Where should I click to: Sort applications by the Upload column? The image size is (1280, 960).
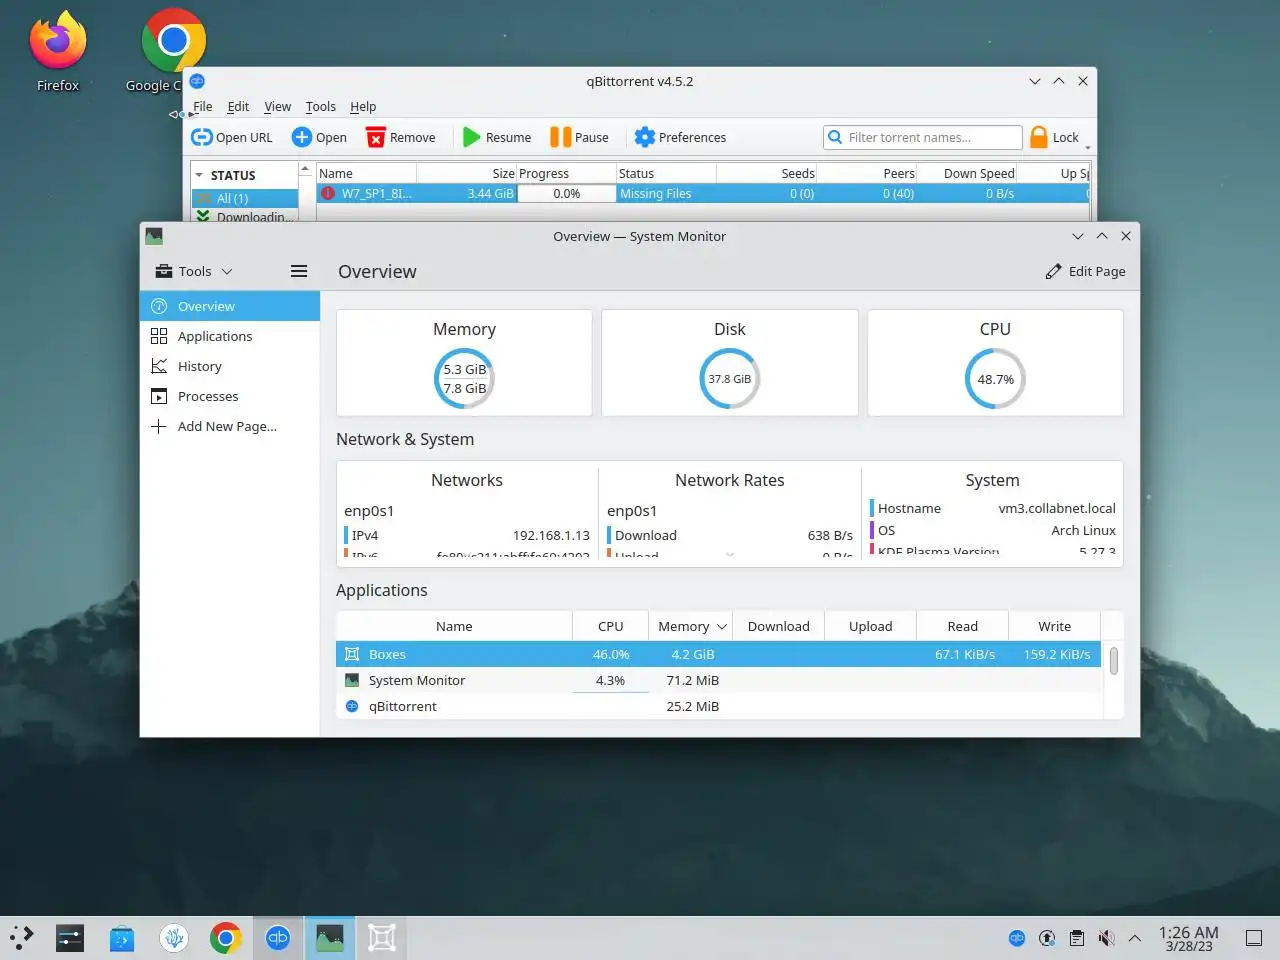point(870,626)
